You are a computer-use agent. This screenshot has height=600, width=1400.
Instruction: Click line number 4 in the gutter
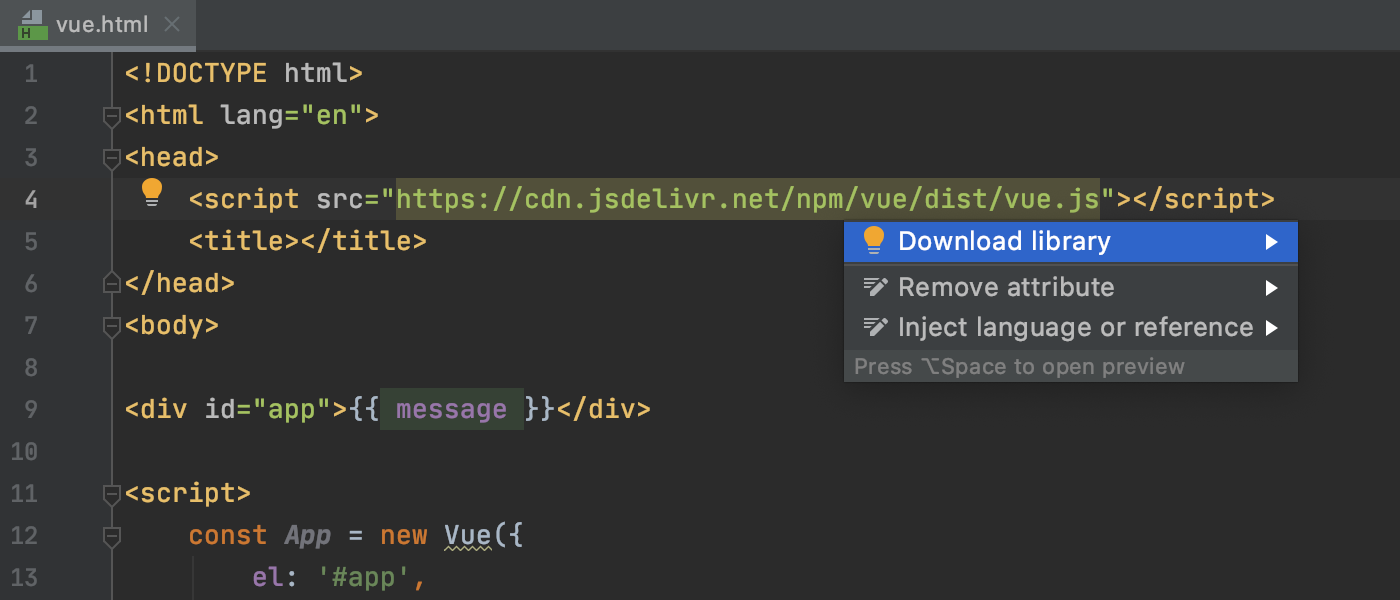[x=30, y=200]
